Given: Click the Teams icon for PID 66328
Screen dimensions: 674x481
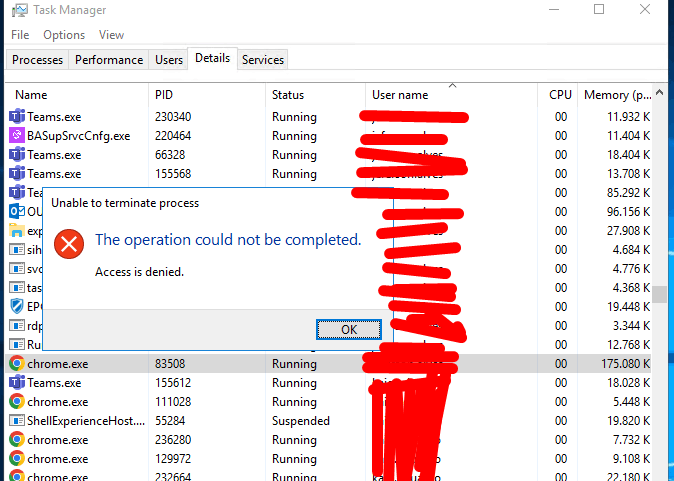Looking at the screenshot, I should coord(17,154).
